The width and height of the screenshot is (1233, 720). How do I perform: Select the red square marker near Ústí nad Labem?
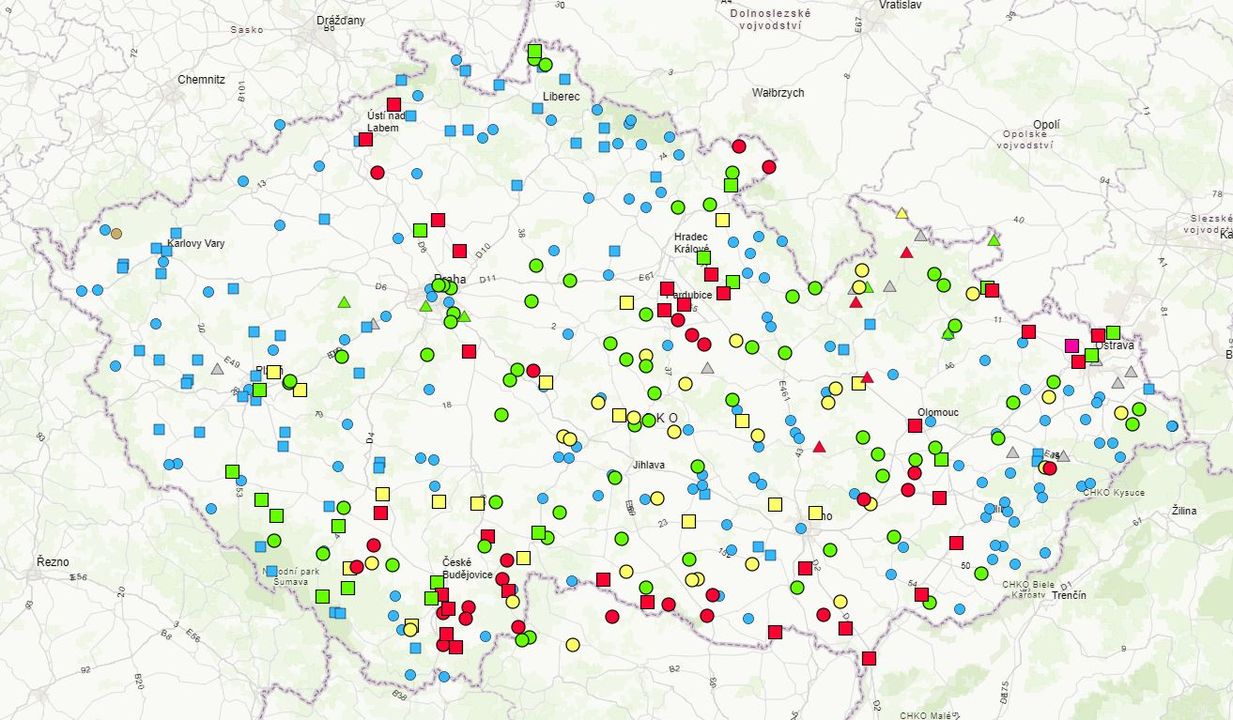click(393, 104)
